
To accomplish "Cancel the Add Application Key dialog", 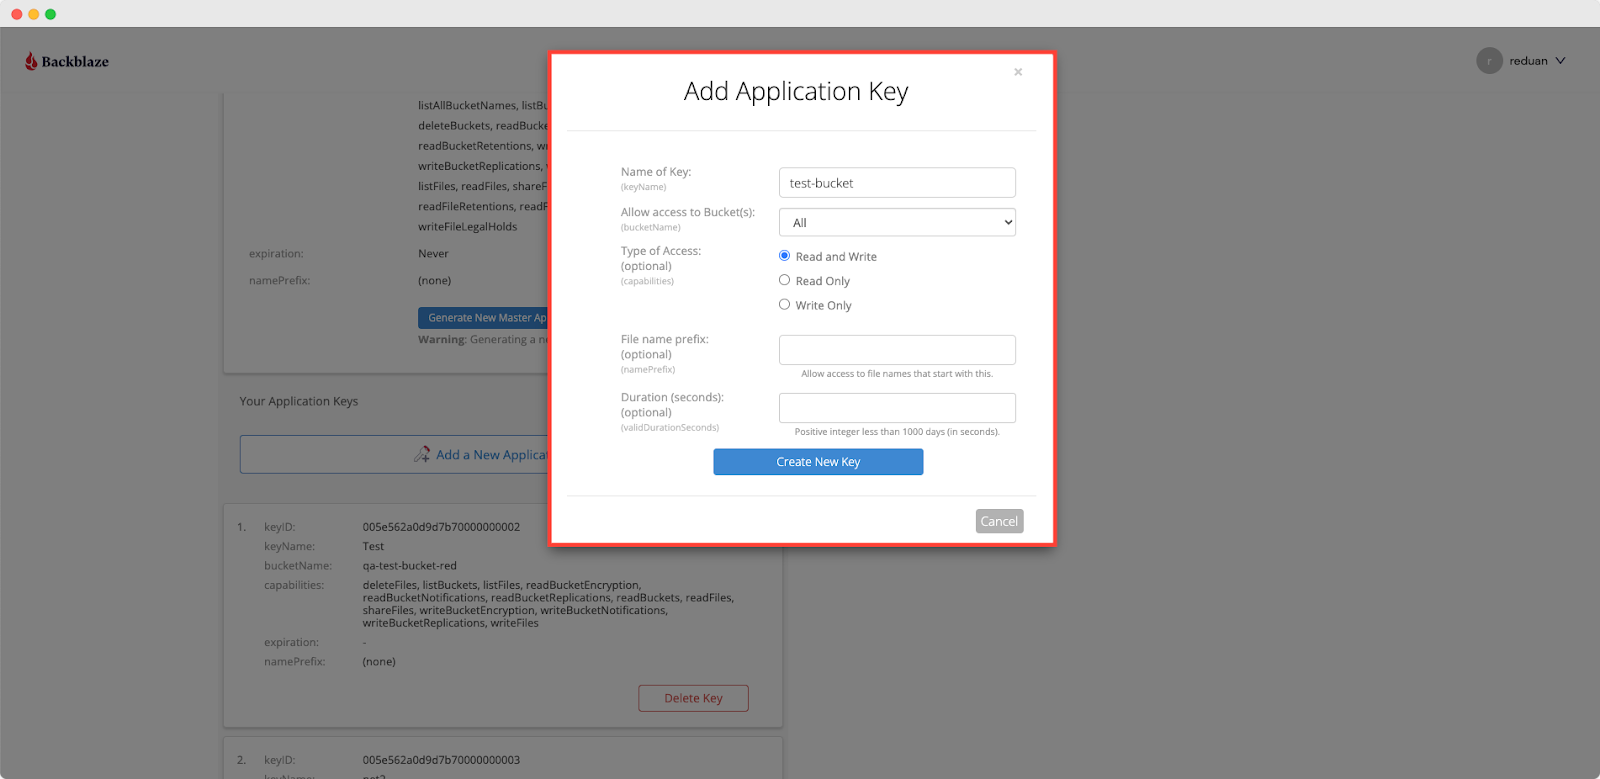I will (x=999, y=521).
